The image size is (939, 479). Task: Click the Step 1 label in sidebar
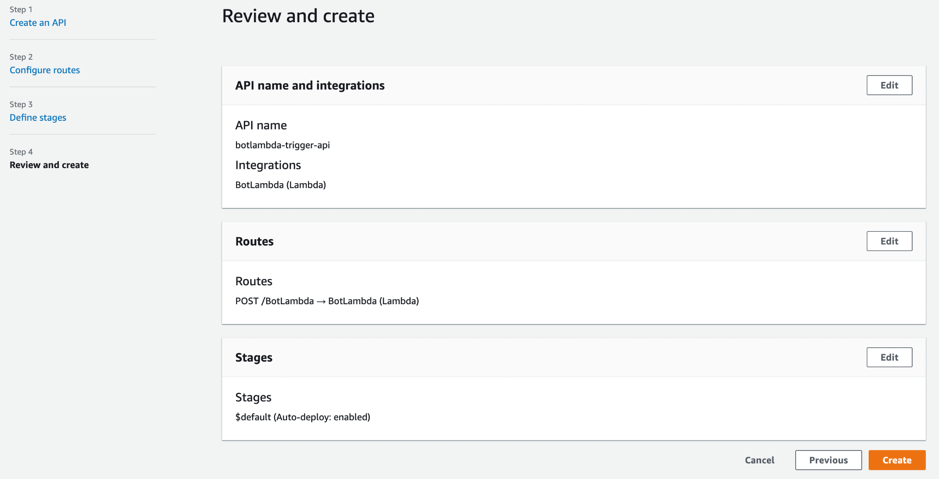click(21, 9)
